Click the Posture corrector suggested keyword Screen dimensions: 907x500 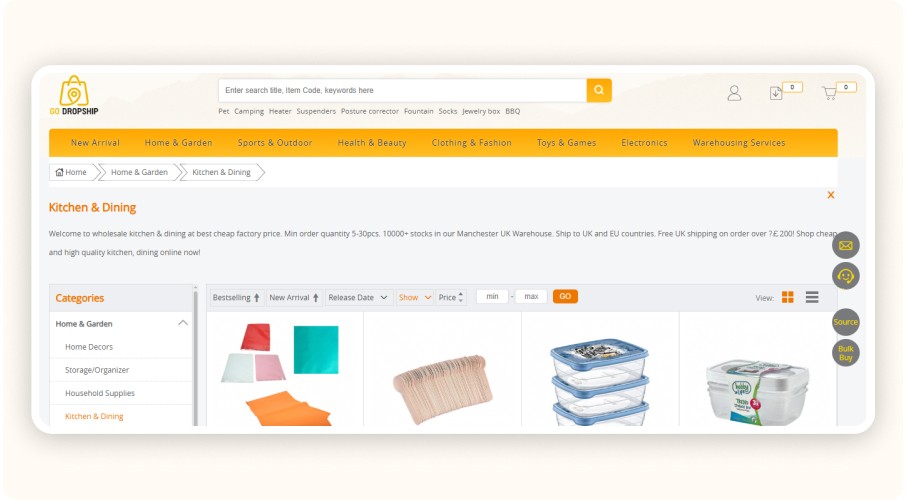370,111
